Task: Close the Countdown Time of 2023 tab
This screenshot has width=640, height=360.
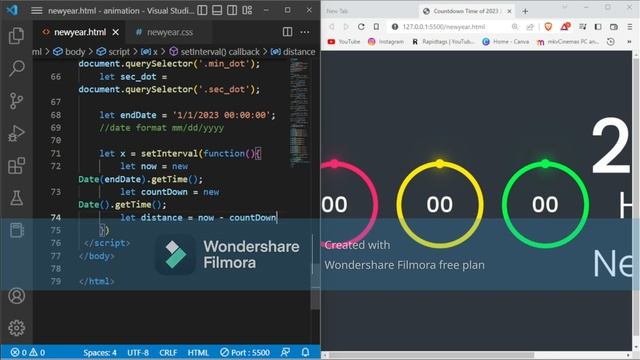Action: point(509,11)
